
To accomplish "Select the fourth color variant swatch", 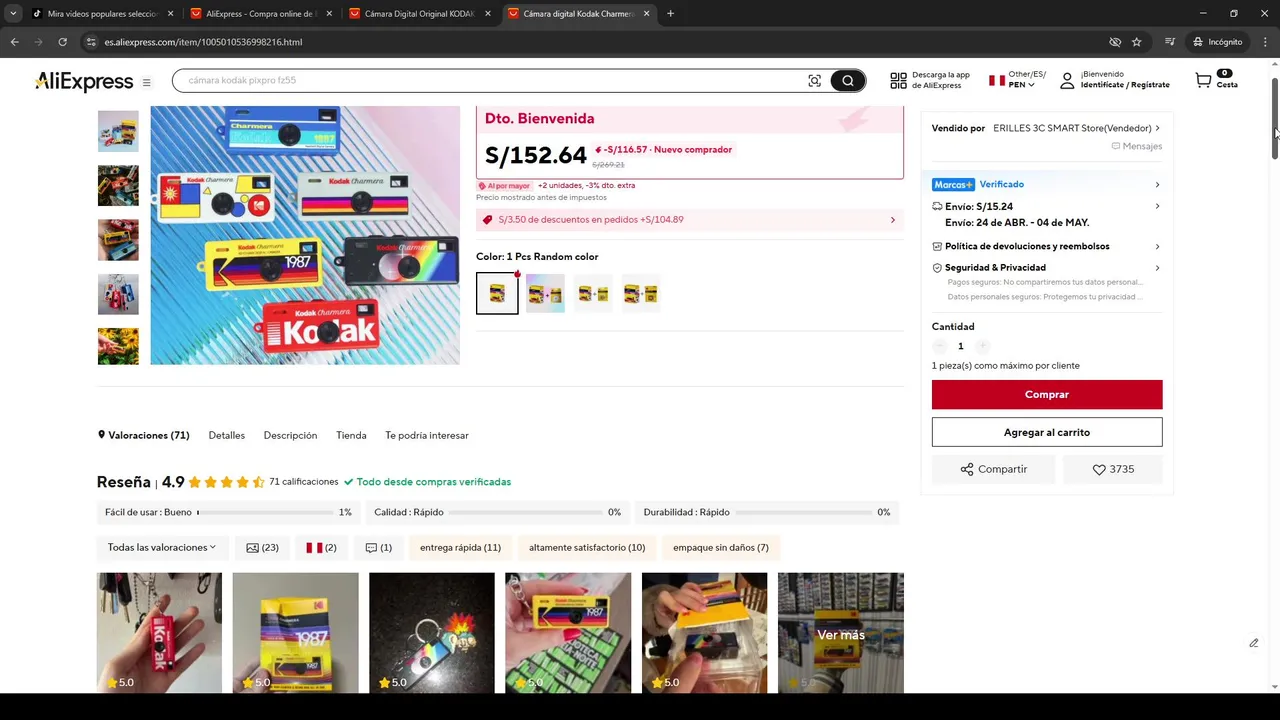I will (x=641, y=293).
